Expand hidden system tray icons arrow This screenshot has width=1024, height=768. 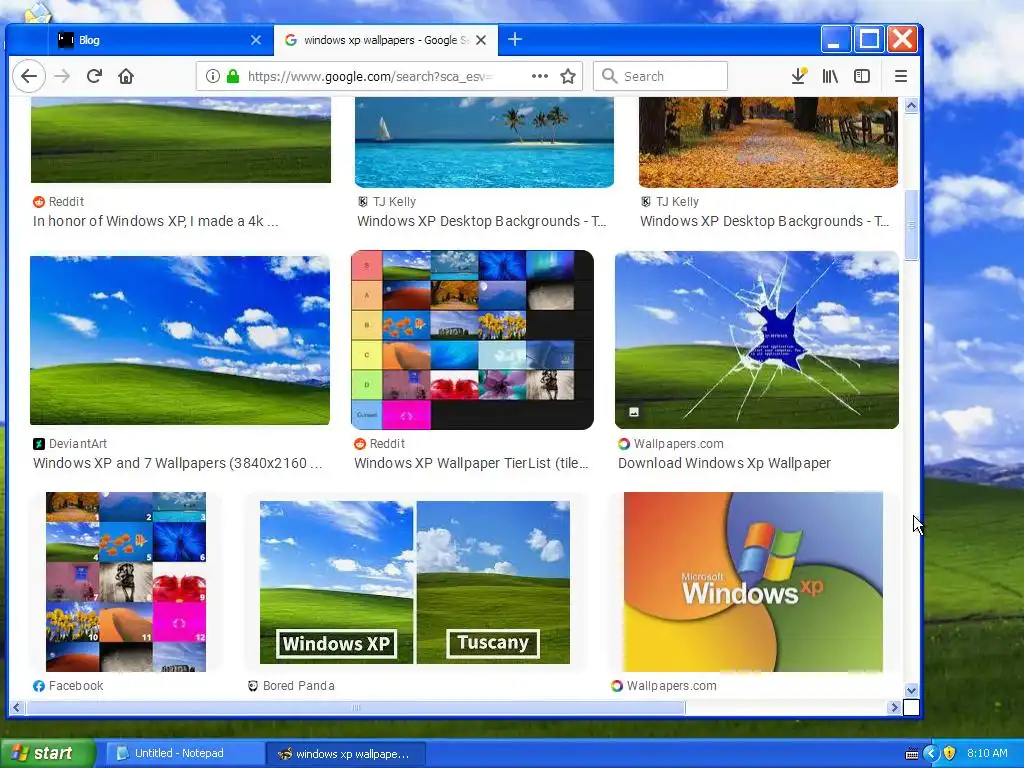click(931, 754)
